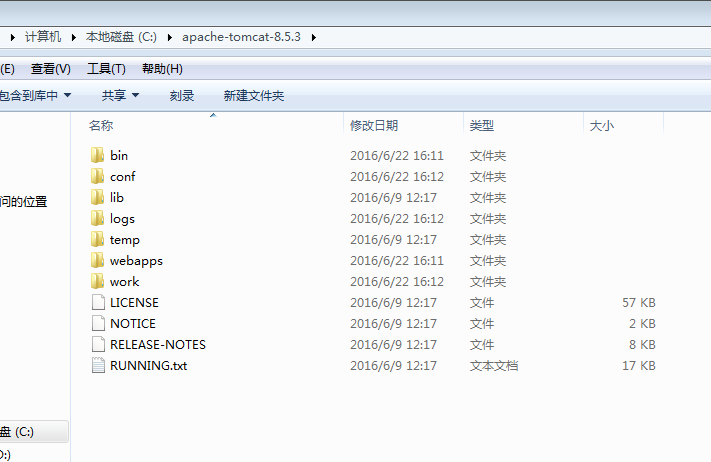
Task: Select the lib folder icon
Action: [97, 197]
